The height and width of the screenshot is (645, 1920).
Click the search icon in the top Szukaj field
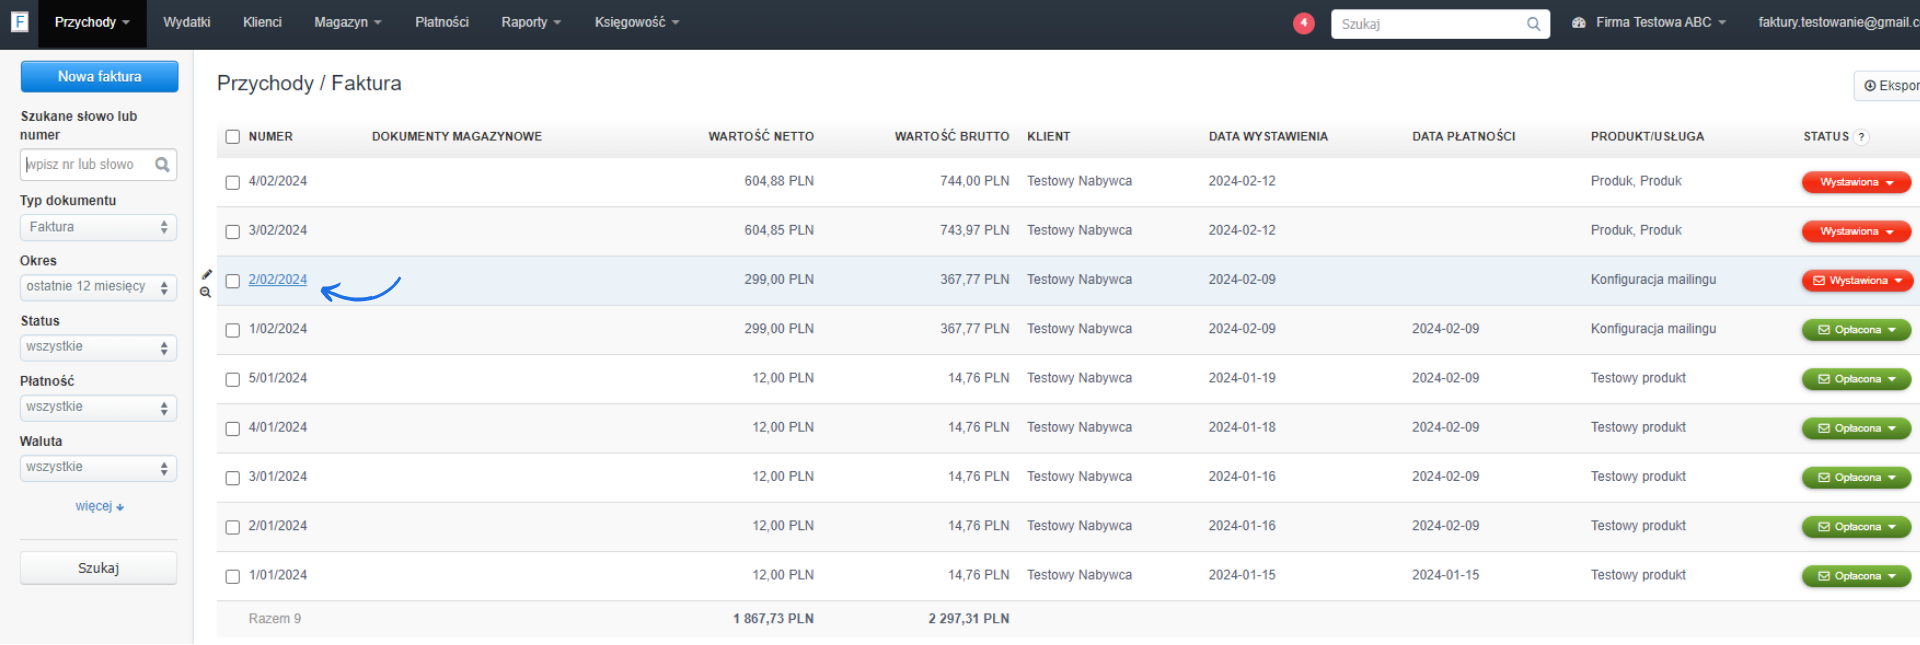(x=1533, y=24)
